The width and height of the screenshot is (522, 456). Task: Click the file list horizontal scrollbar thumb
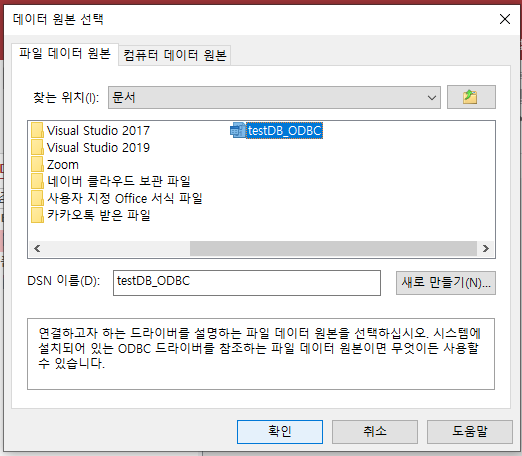coord(333,248)
